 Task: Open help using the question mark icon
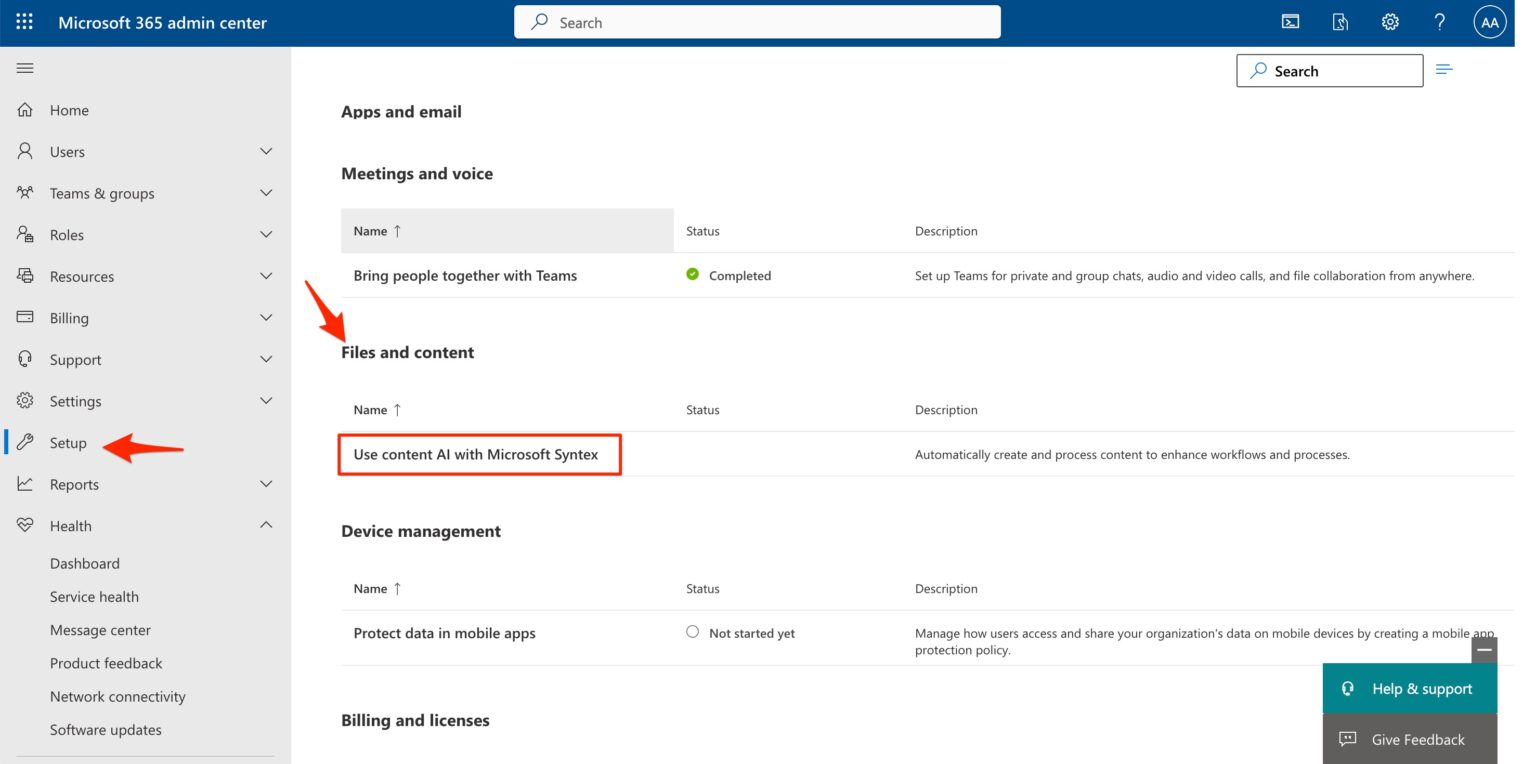pos(1439,21)
